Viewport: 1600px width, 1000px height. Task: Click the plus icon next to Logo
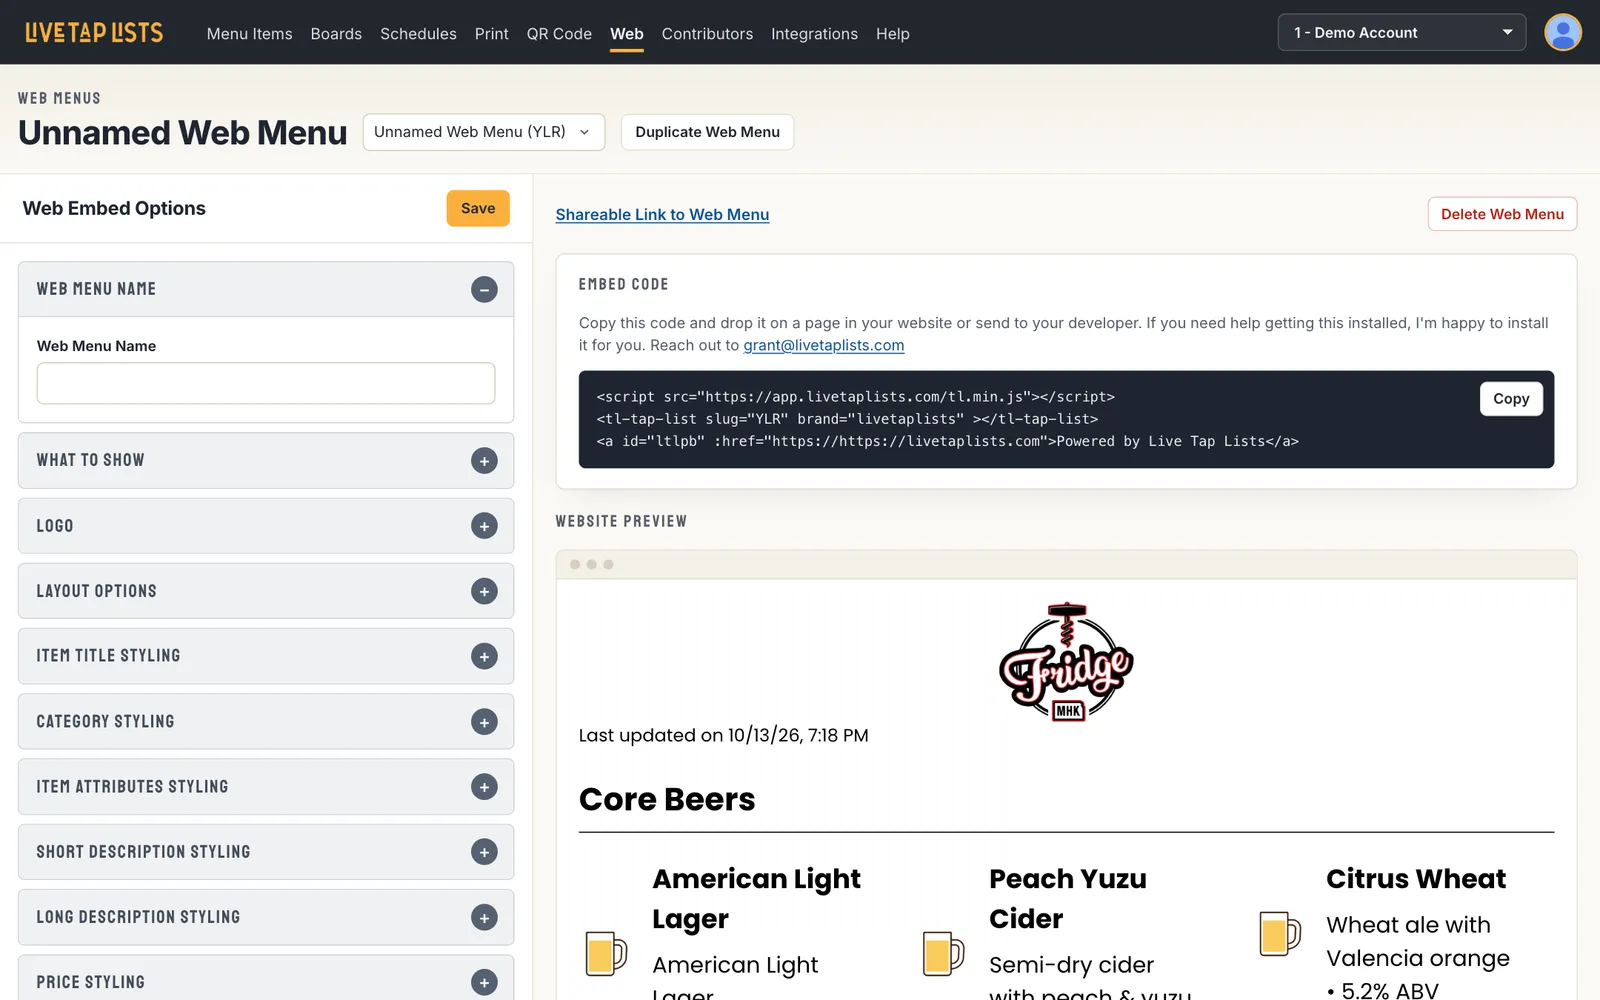[x=484, y=526]
